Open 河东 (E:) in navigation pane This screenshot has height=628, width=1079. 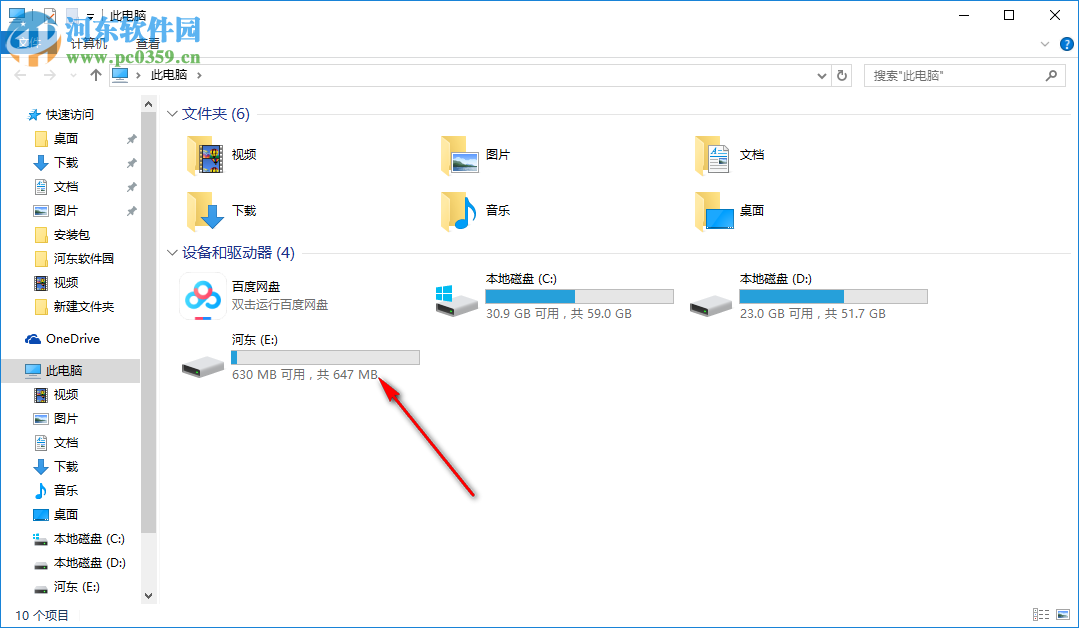point(76,587)
